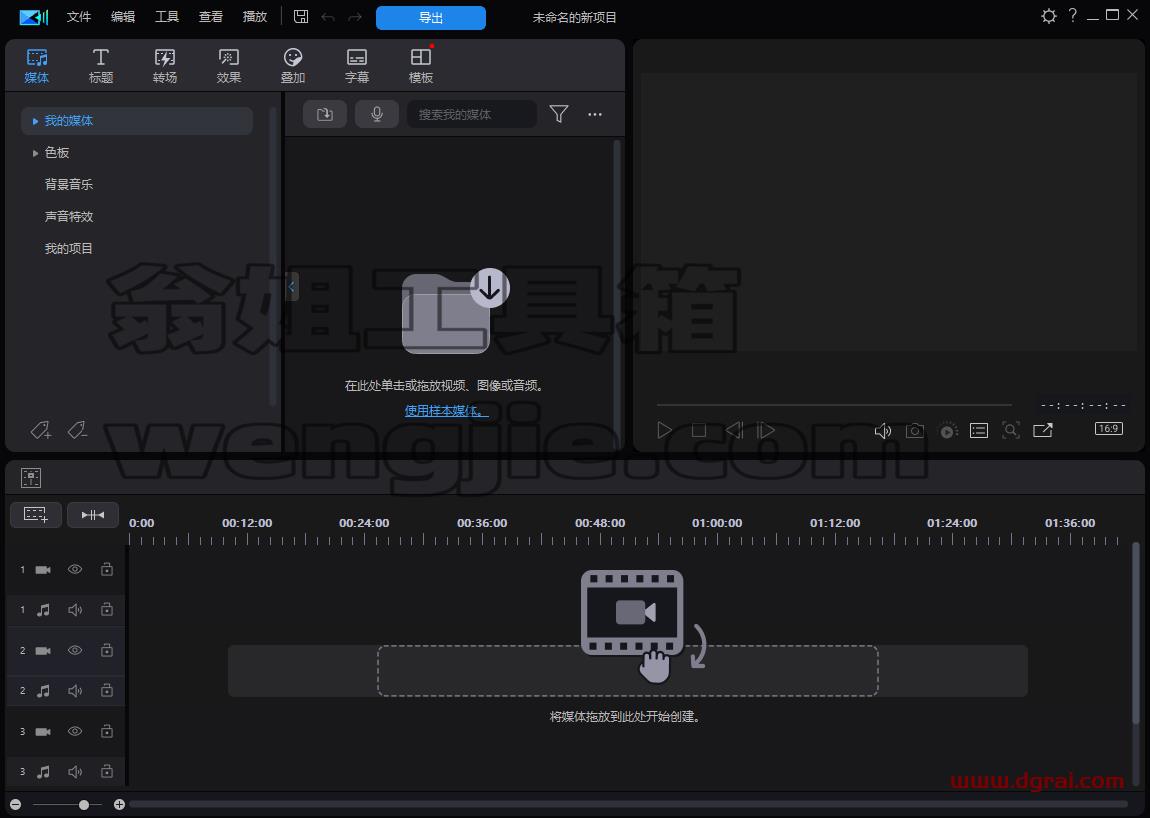Mute audio track 2
The height and width of the screenshot is (818, 1150).
75,691
